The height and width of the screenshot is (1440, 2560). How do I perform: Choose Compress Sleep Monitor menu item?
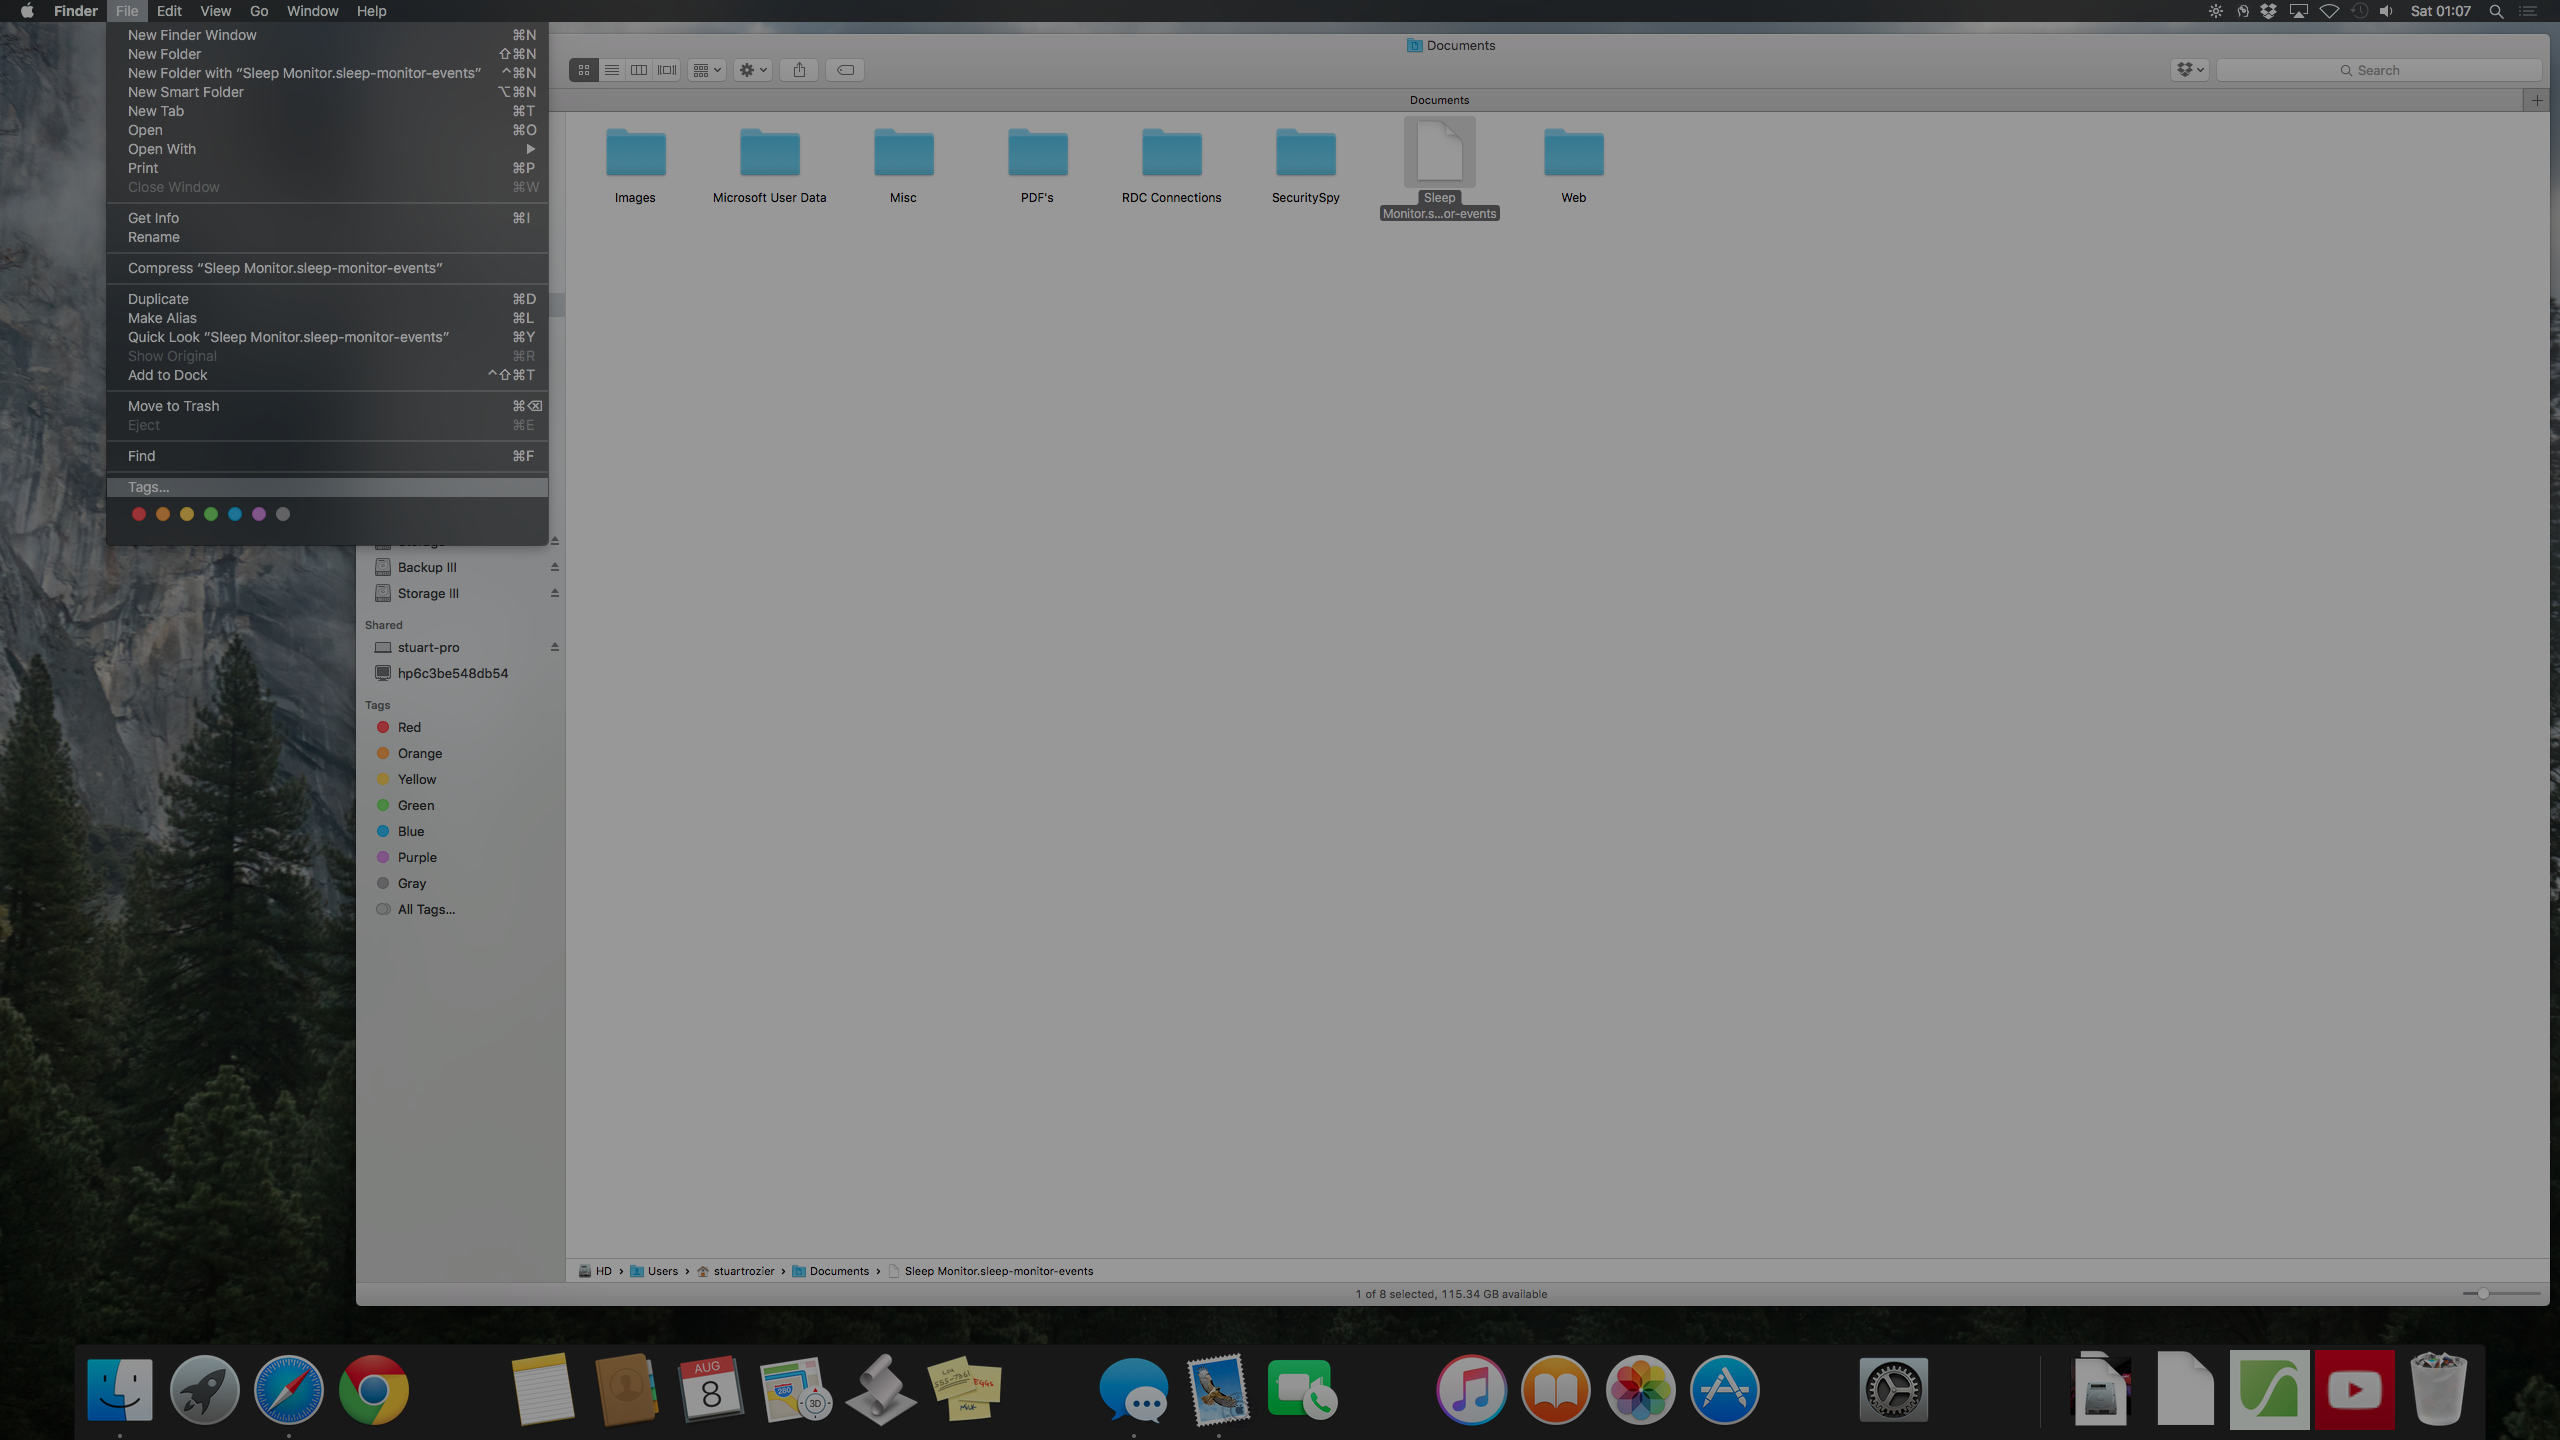tap(328, 268)
